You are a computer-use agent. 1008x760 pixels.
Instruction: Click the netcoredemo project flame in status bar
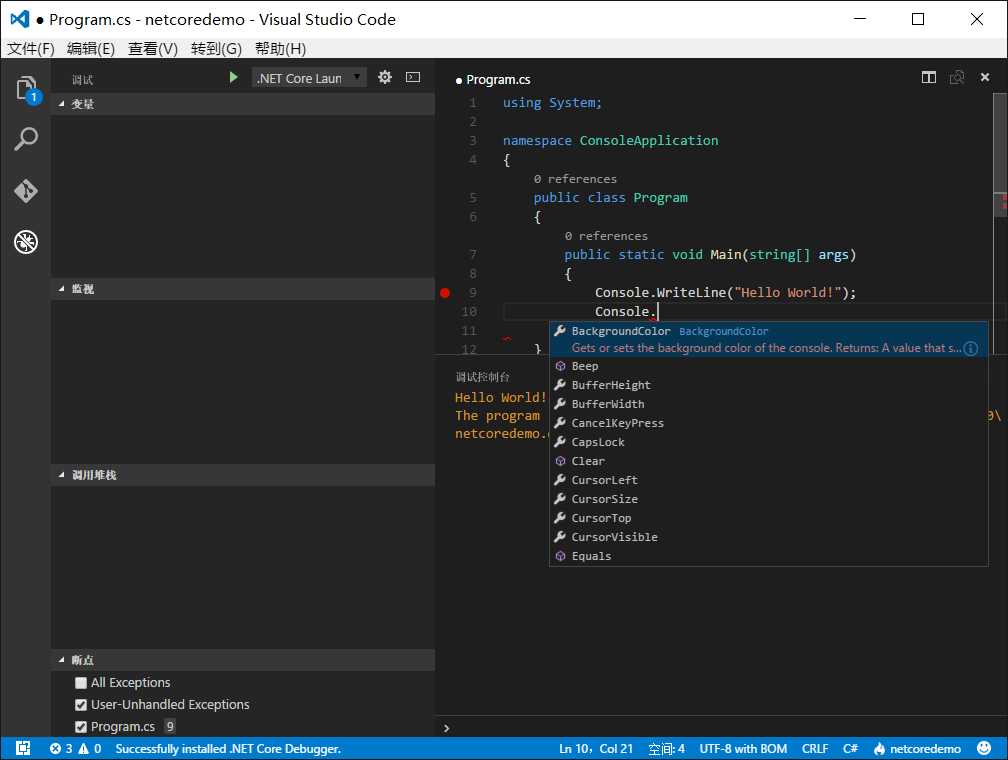(917, 748)
